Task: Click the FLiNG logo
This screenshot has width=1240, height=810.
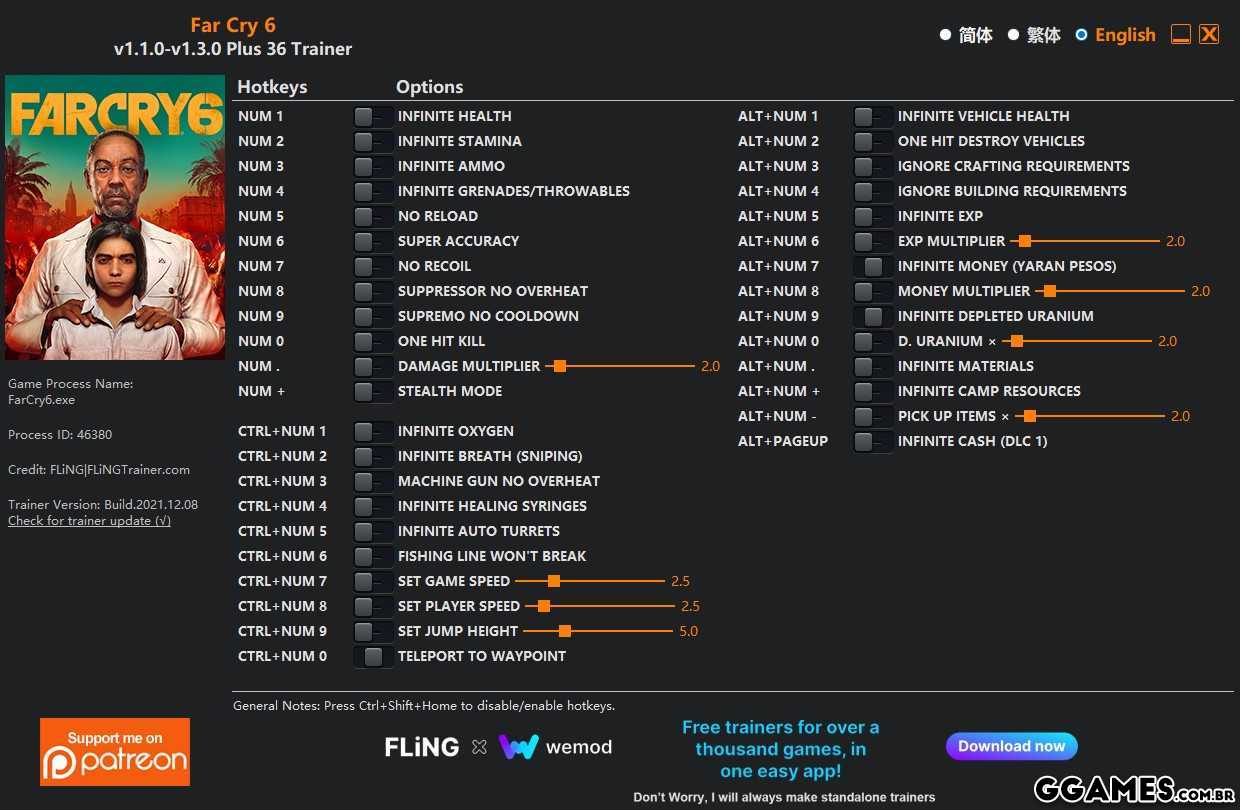Action: coord(422,747)
